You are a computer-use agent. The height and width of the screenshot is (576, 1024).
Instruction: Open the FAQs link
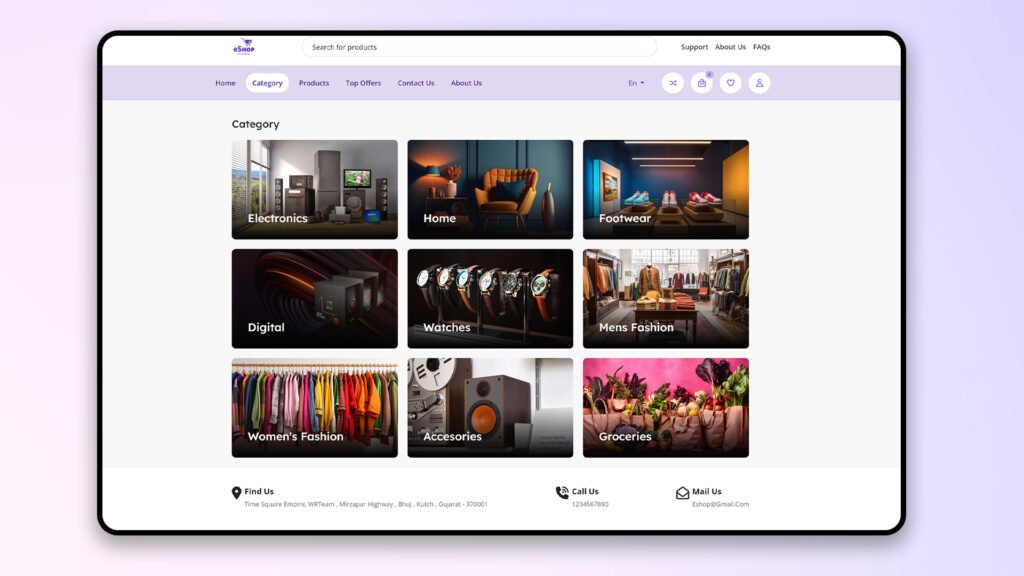pyautogui.click(x=762, y=47)
